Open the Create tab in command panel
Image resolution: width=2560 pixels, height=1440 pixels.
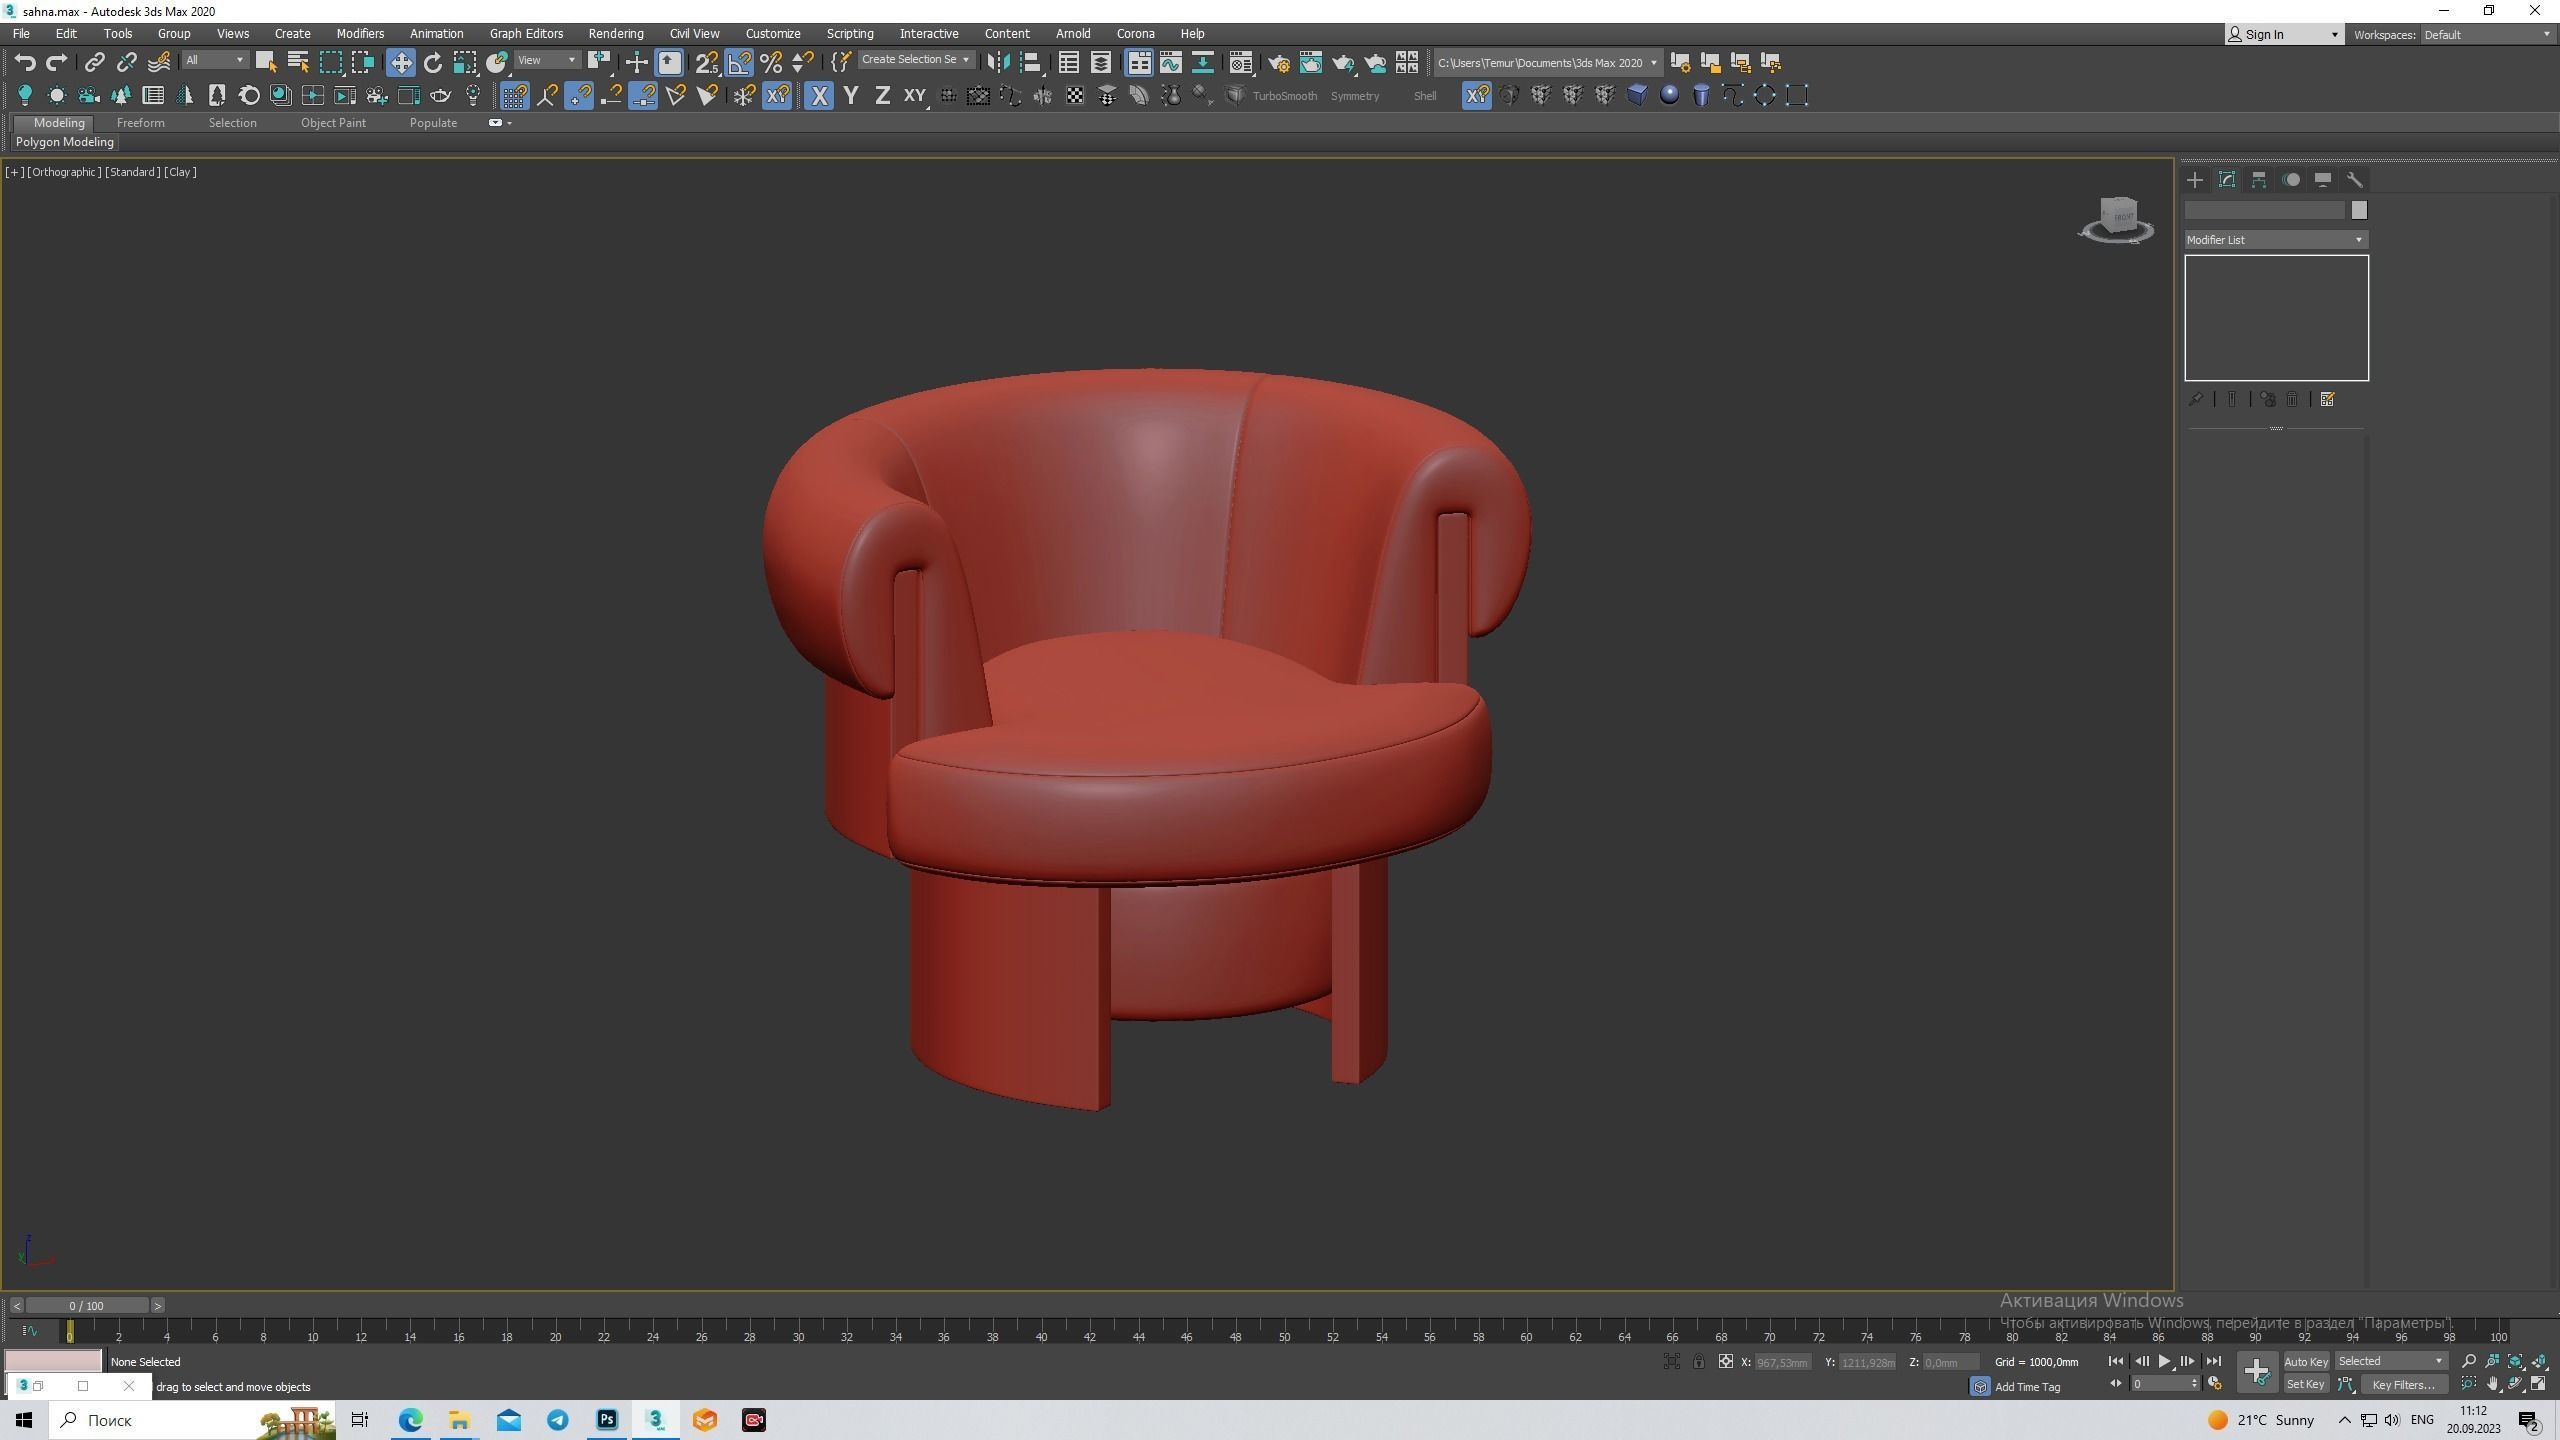pos(2195,180)
